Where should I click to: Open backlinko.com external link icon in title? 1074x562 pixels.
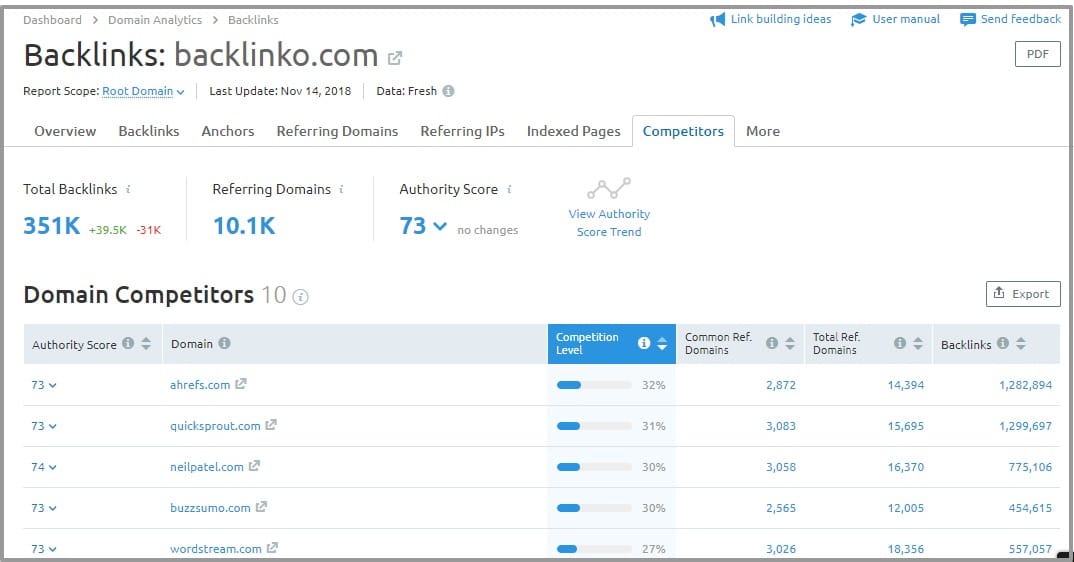(395, 58)
